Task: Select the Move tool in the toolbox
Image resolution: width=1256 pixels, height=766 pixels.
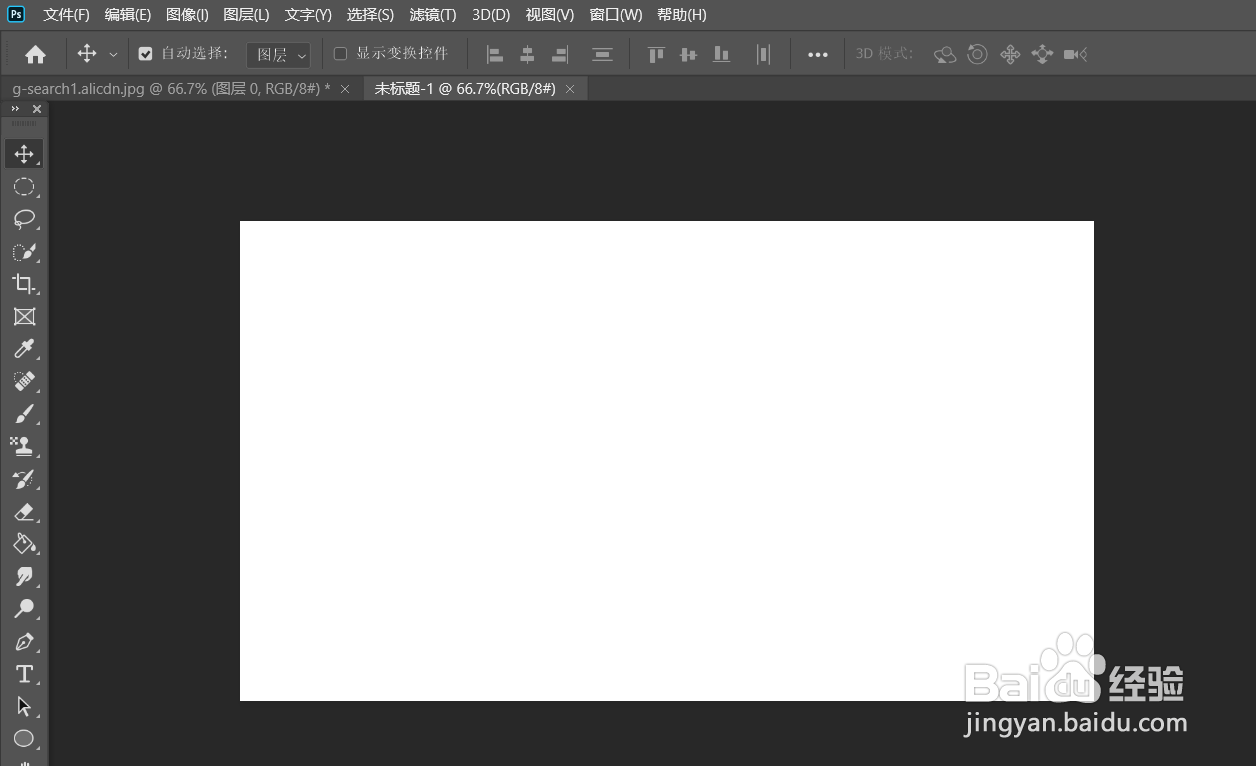Action: point(24,154)
